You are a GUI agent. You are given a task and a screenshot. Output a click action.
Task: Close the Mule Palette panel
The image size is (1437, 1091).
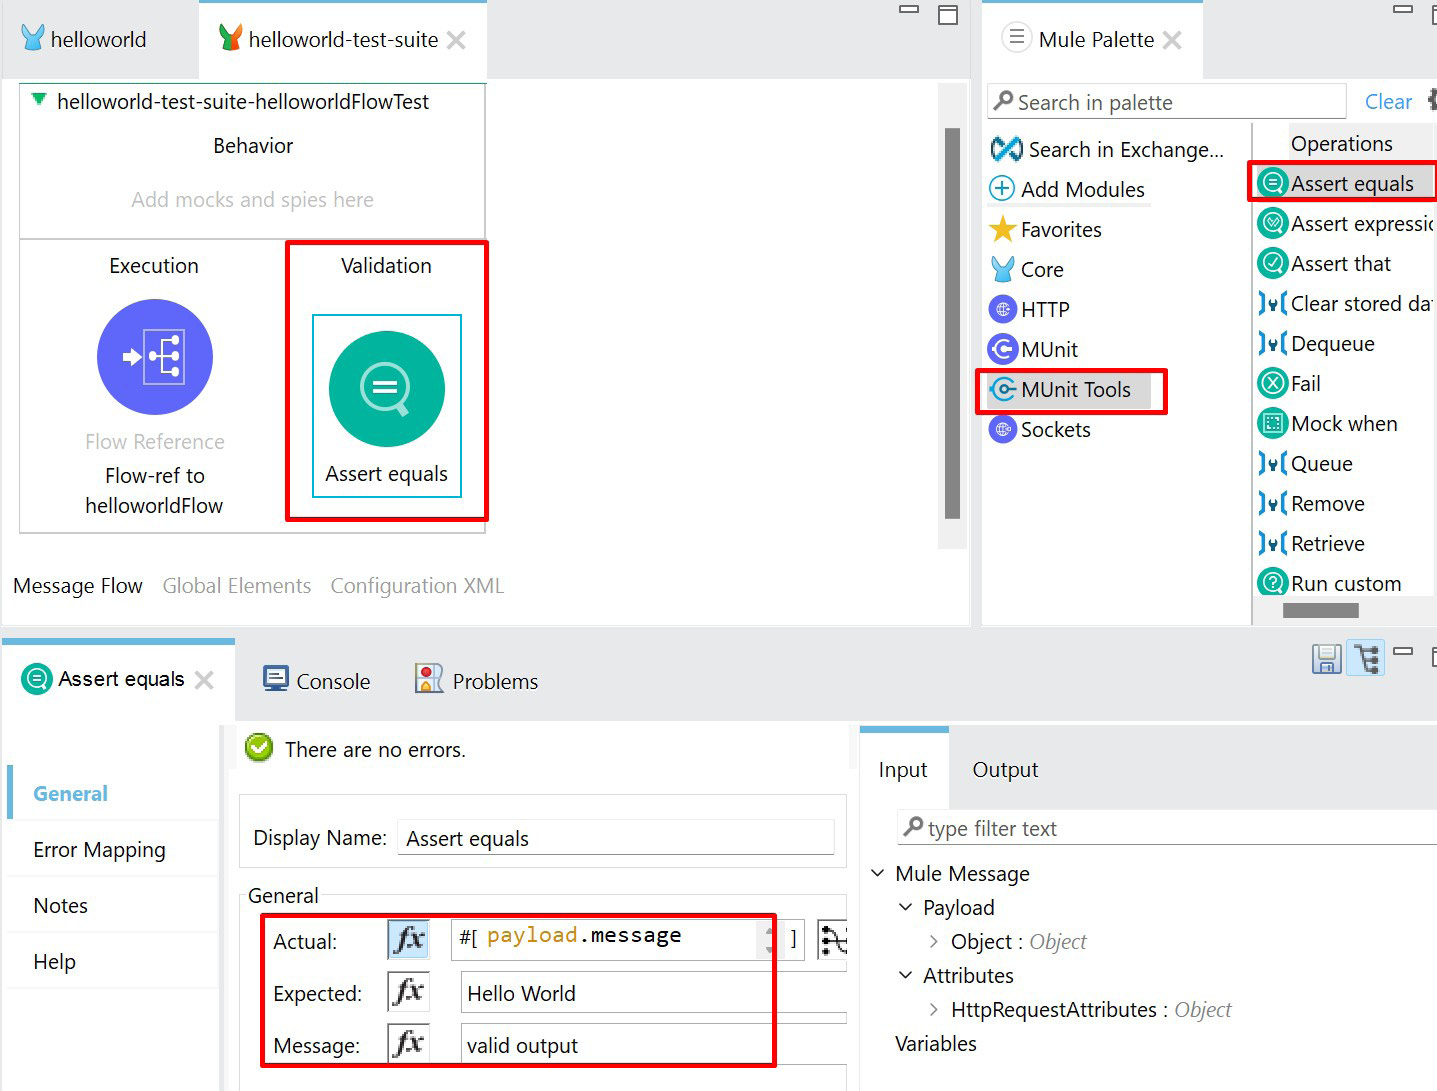[x=1172, y=40]
